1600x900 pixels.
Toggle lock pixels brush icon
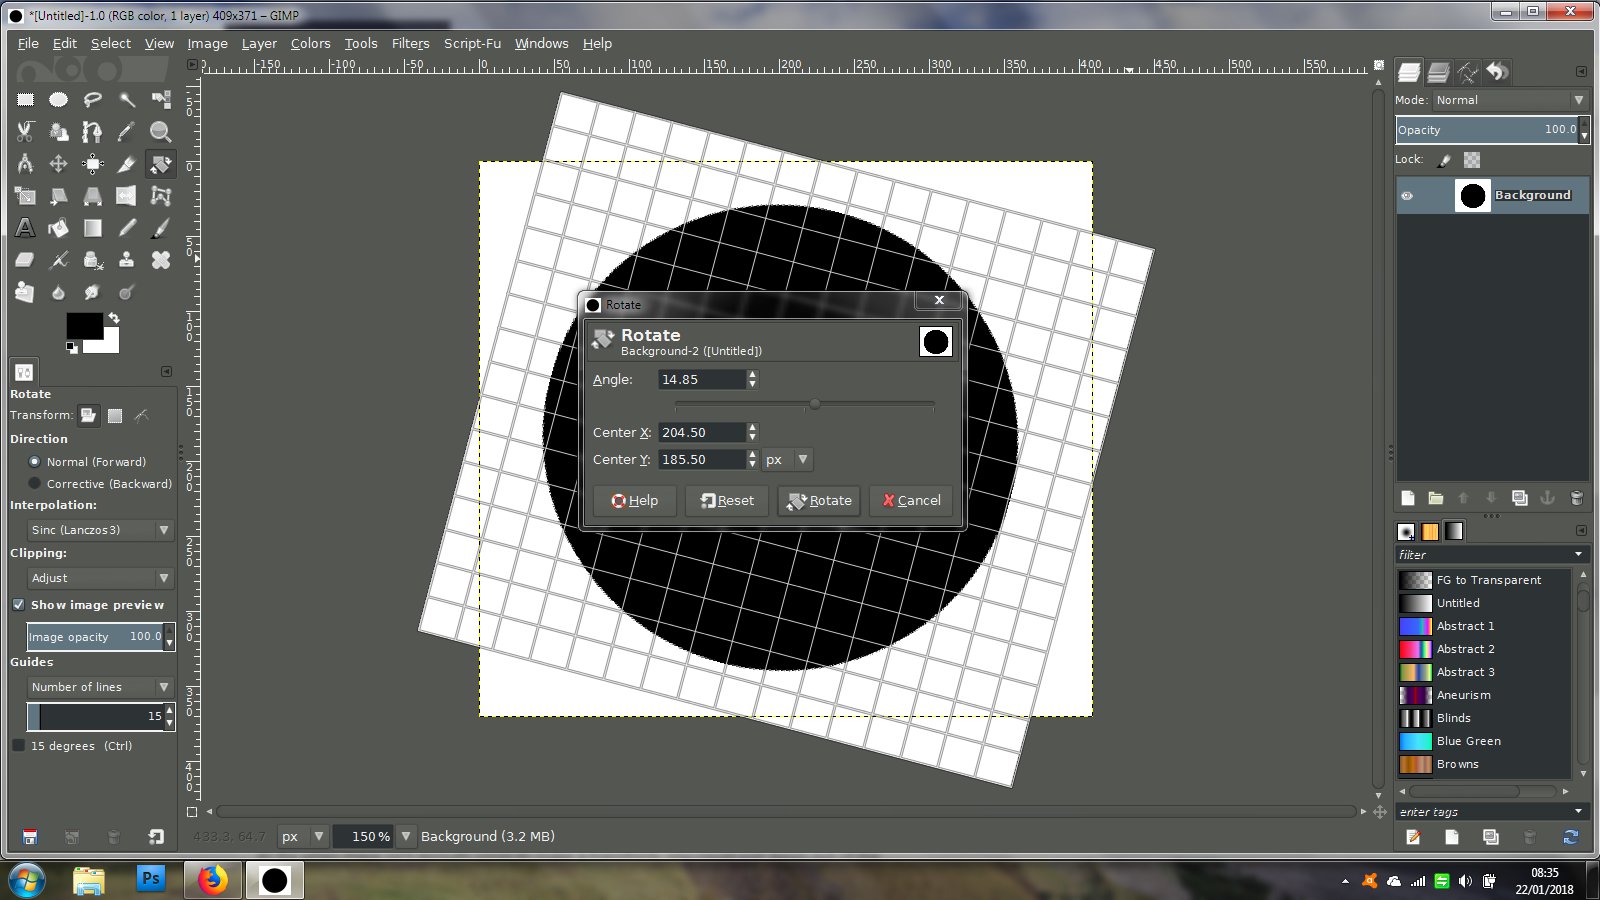1444,160
